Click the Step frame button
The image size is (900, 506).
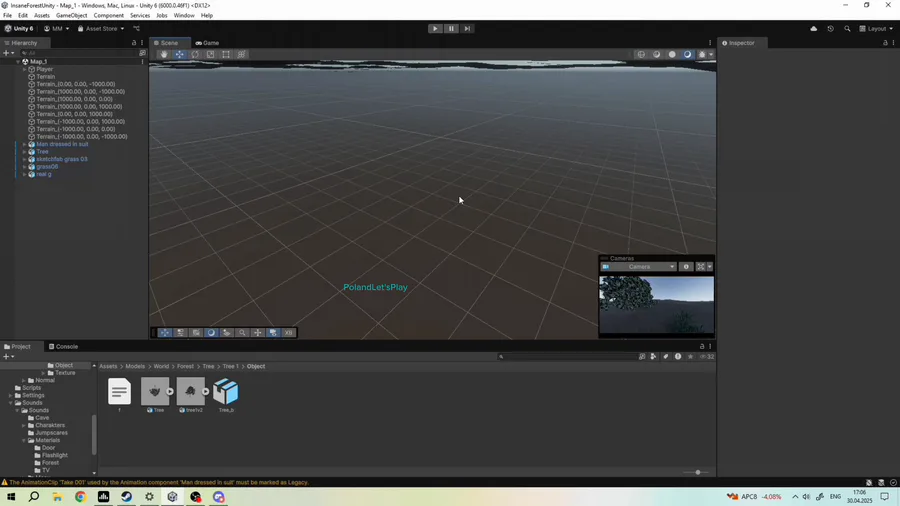coord(467,29)
